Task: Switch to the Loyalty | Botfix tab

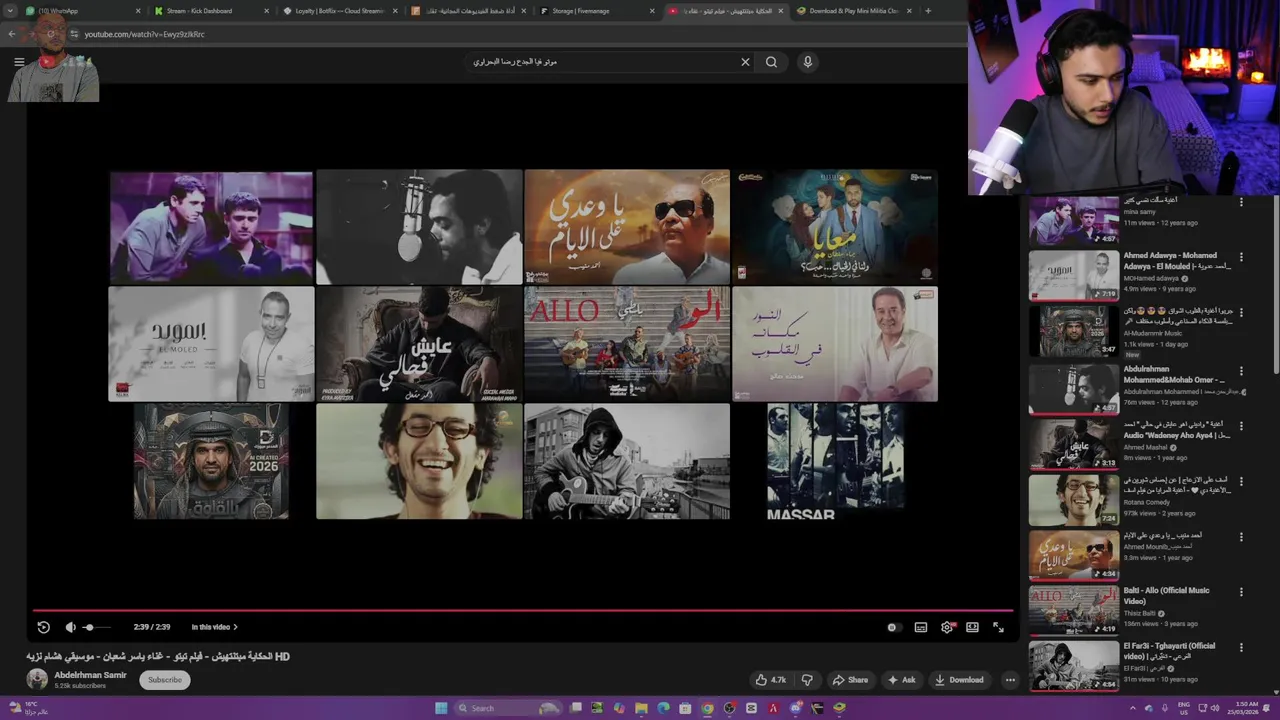Action: (340, 11)
